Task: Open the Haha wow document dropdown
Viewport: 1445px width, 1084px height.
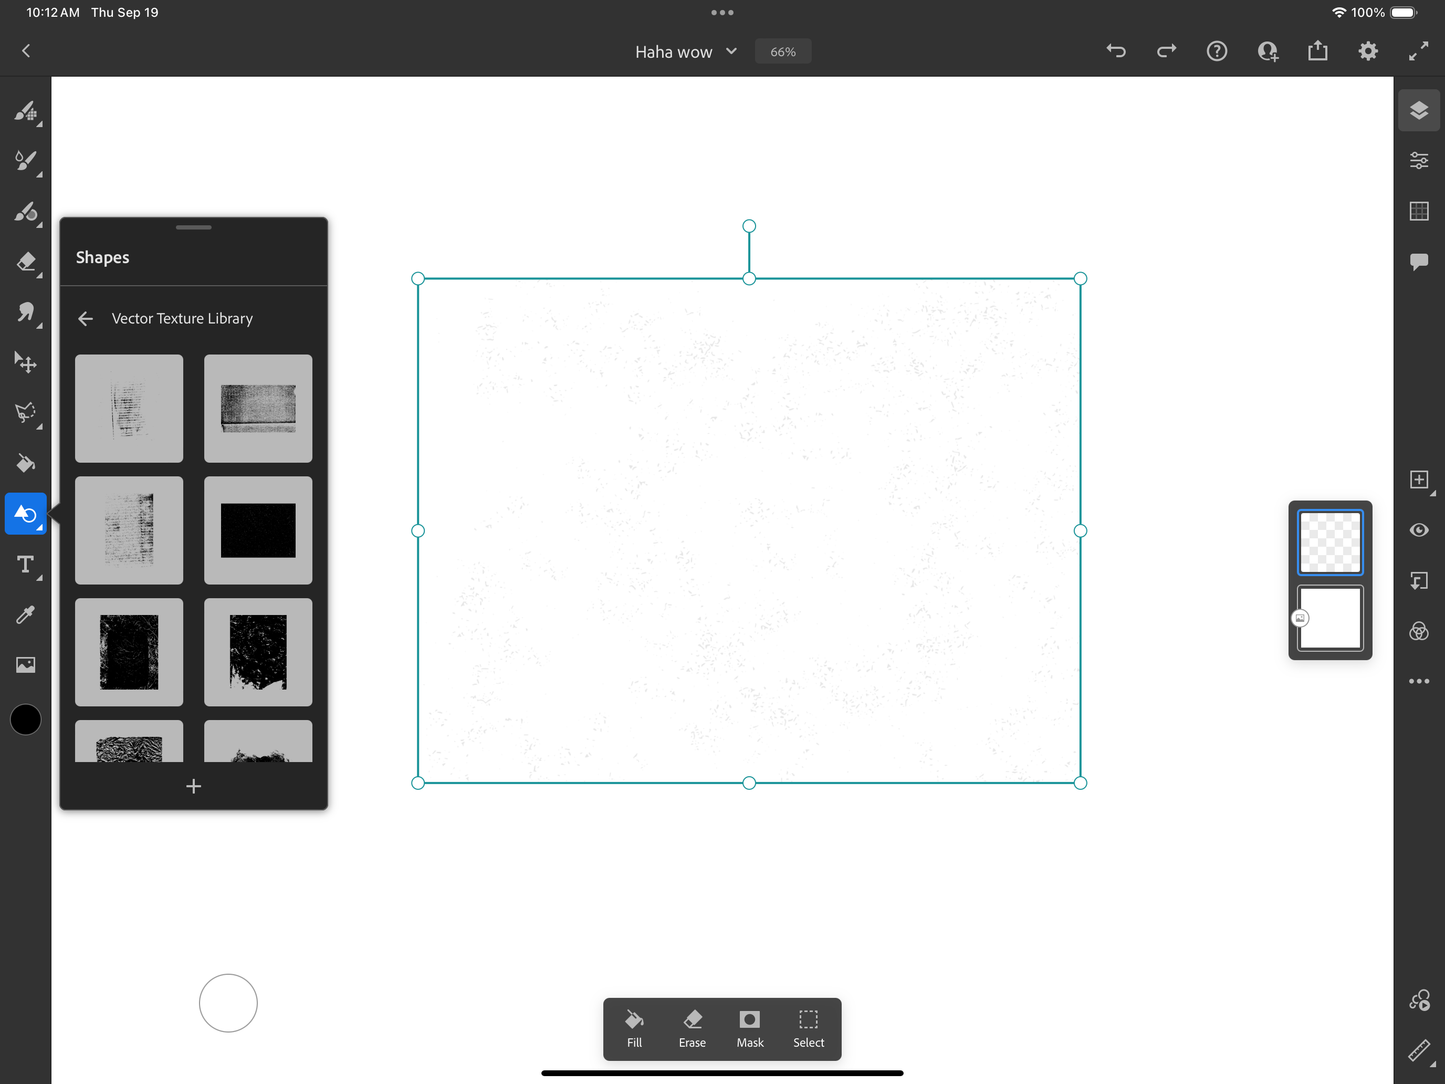Action: (x=686, y=52)
